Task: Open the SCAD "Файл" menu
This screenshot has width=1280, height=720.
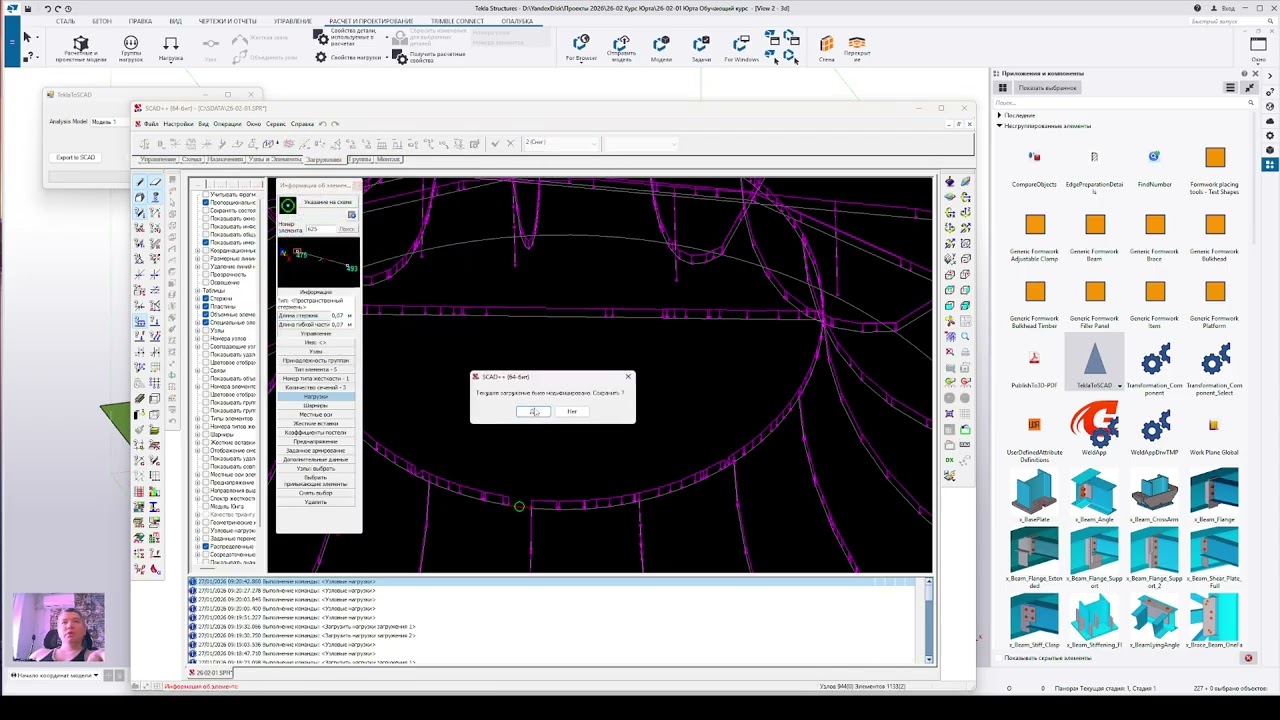Action: [x=151, y=124]
